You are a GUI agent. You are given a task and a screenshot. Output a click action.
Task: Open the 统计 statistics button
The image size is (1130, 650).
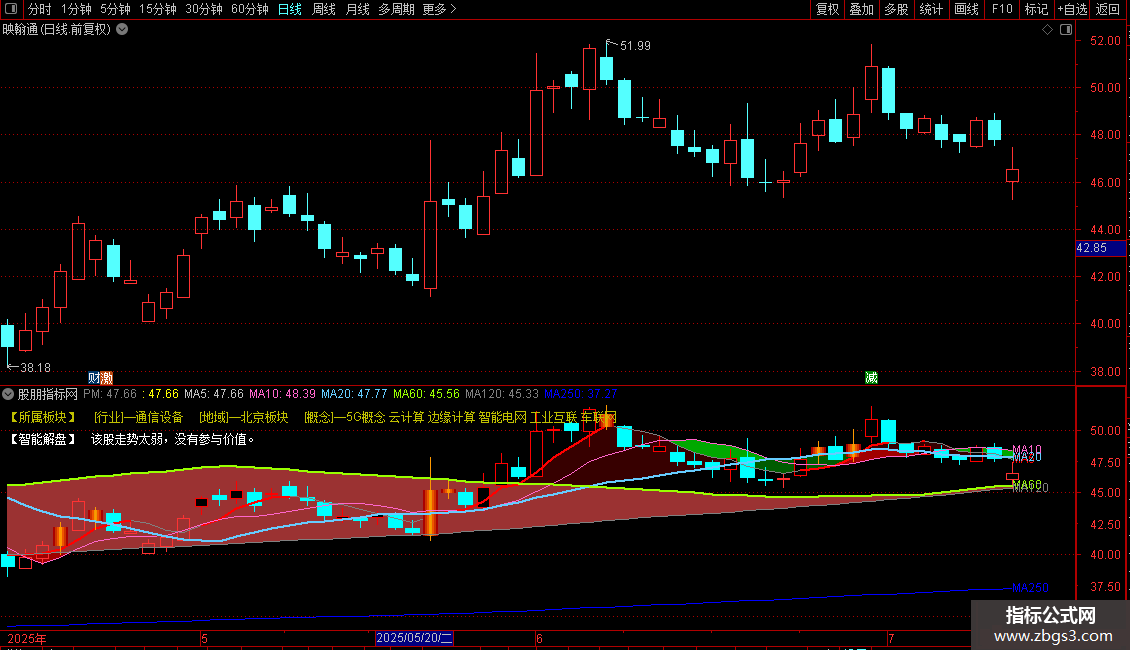[931, 9]
